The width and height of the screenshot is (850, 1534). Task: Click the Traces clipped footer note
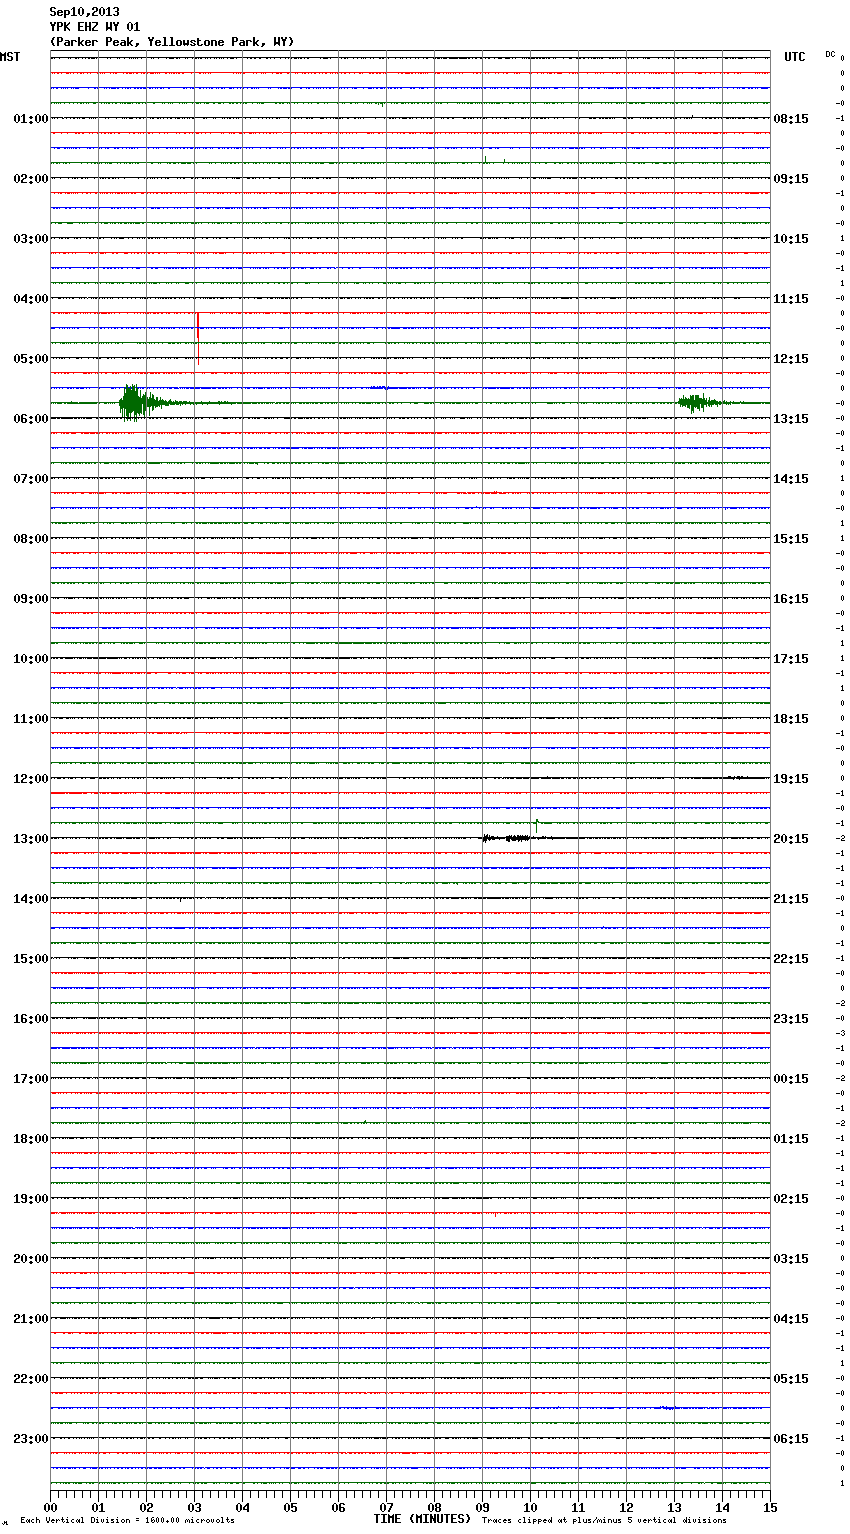tap(604, 1521)
